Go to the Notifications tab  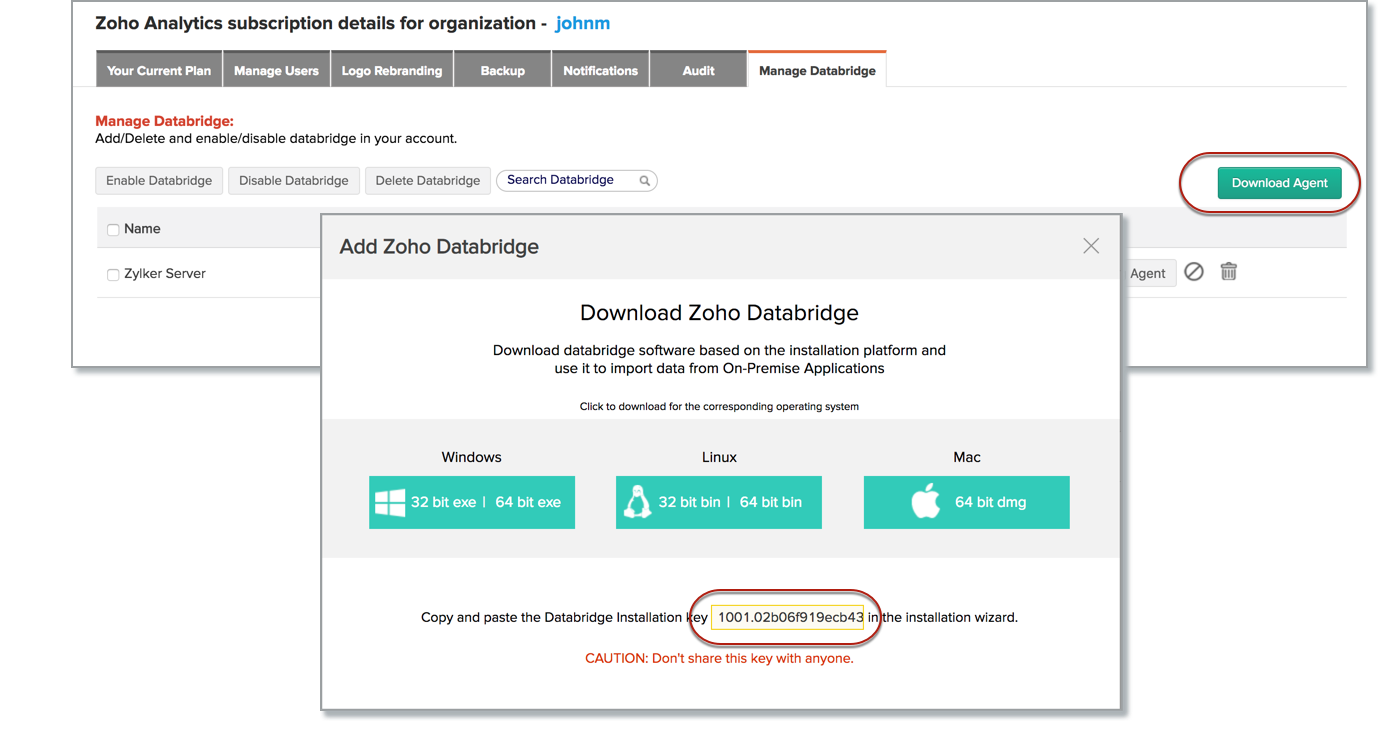coord(600,70)
